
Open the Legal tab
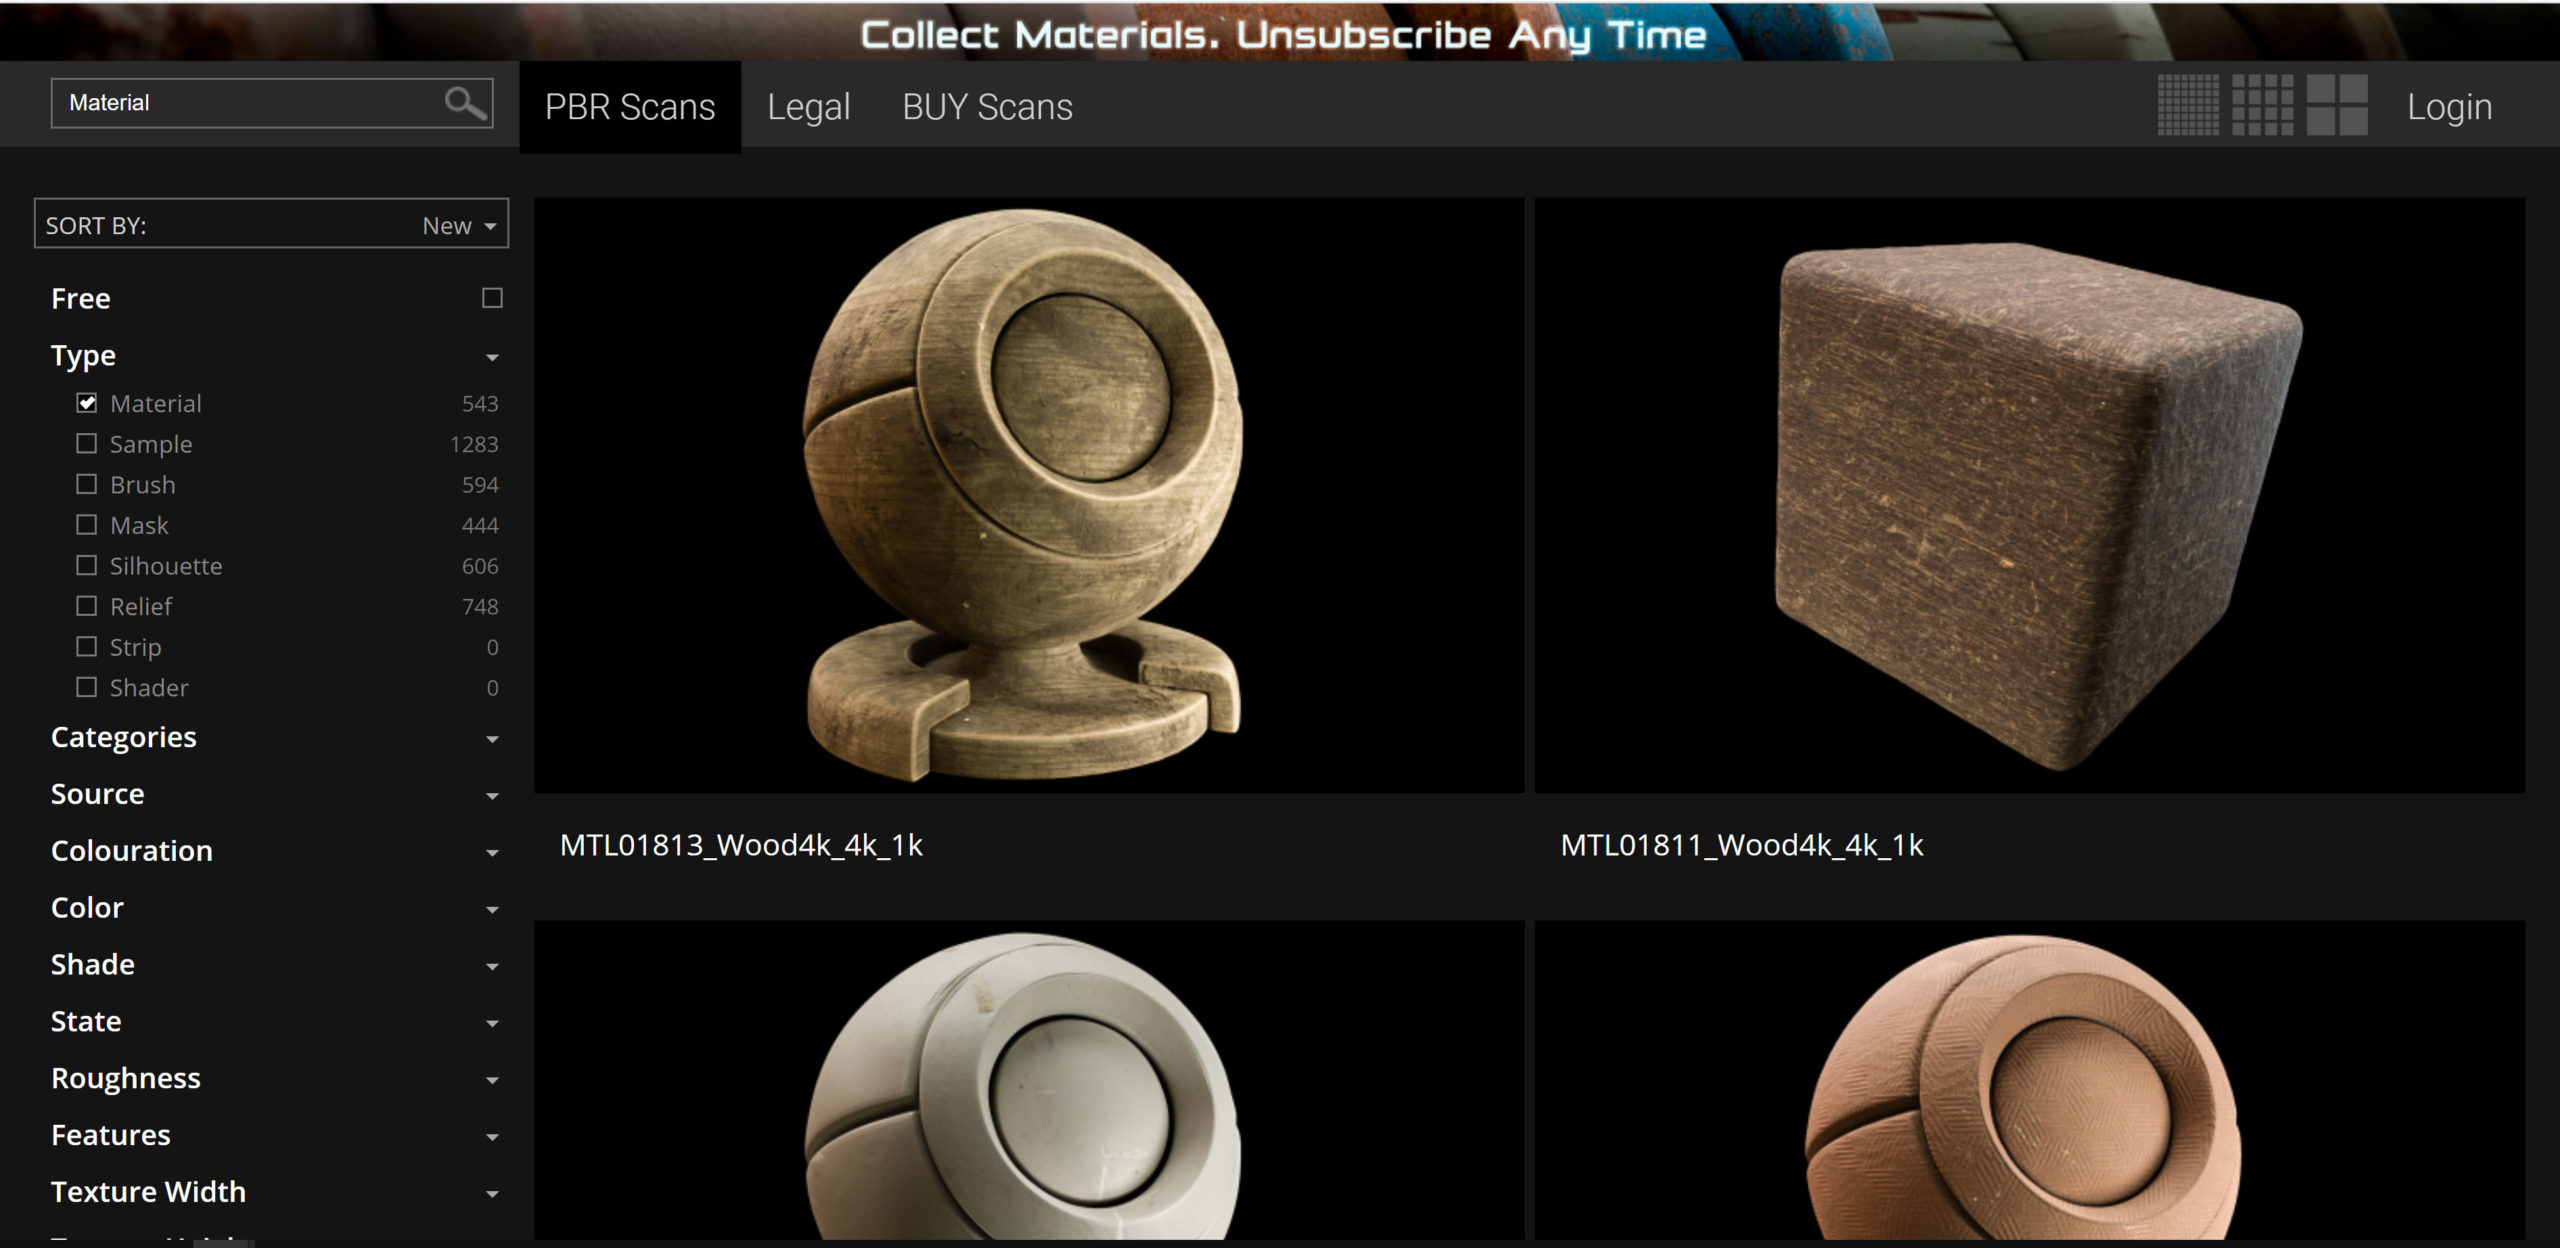pos(808,107)
